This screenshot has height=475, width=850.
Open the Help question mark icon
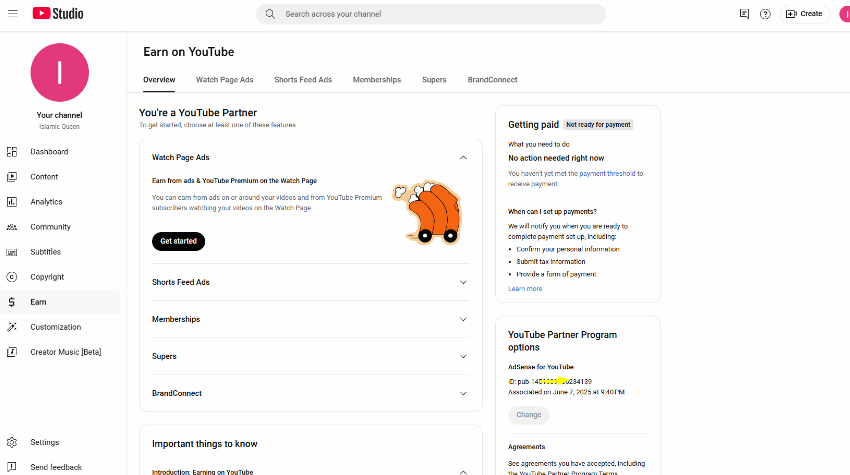pos(765,14)
